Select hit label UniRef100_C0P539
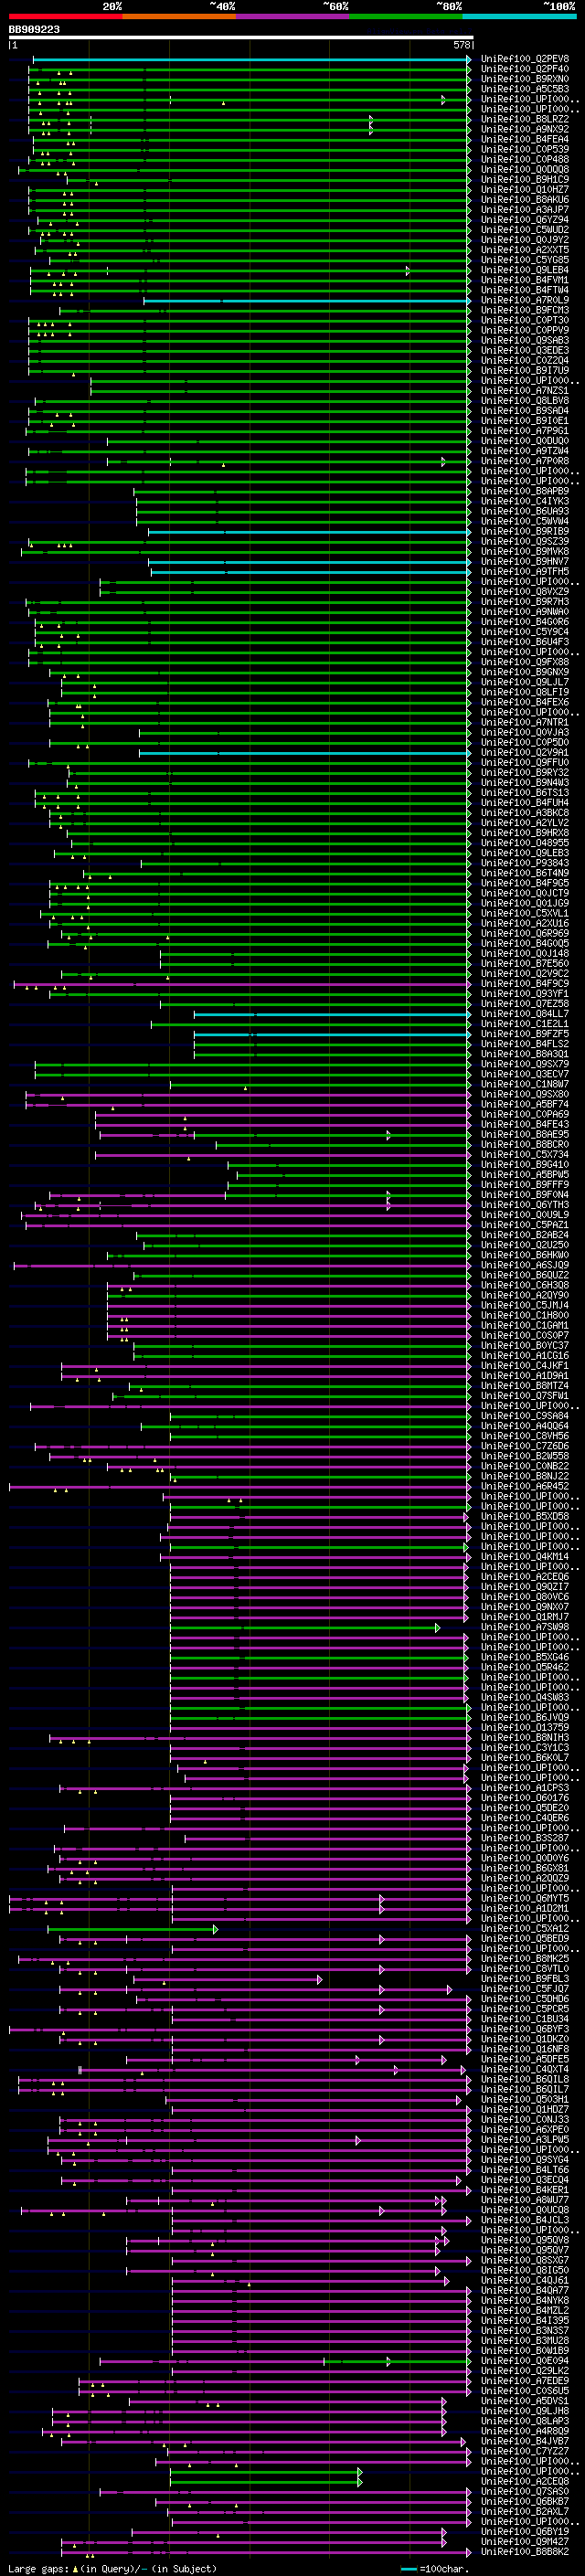 (525, 149)
